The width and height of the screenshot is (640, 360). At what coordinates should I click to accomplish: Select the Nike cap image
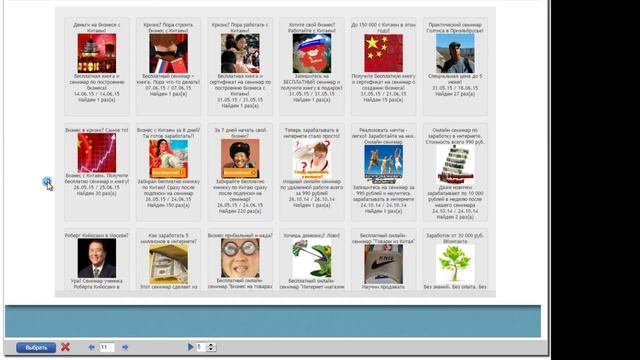[383, 264]
